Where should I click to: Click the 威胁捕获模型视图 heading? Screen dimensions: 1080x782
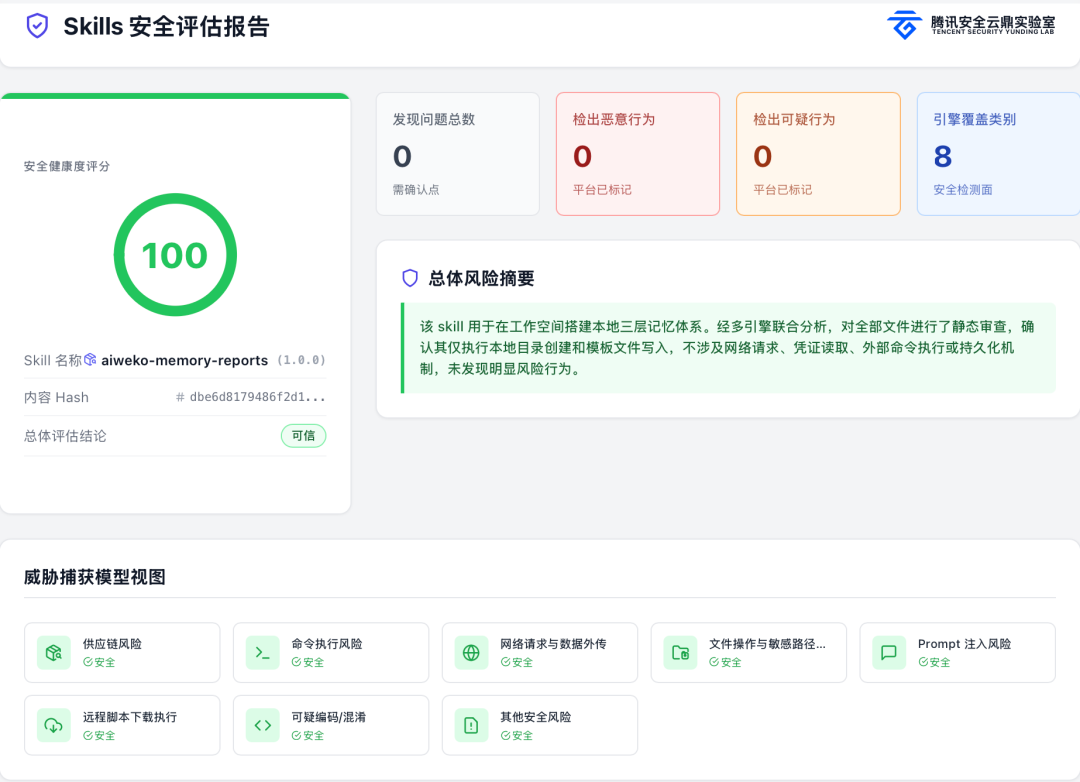95,577
